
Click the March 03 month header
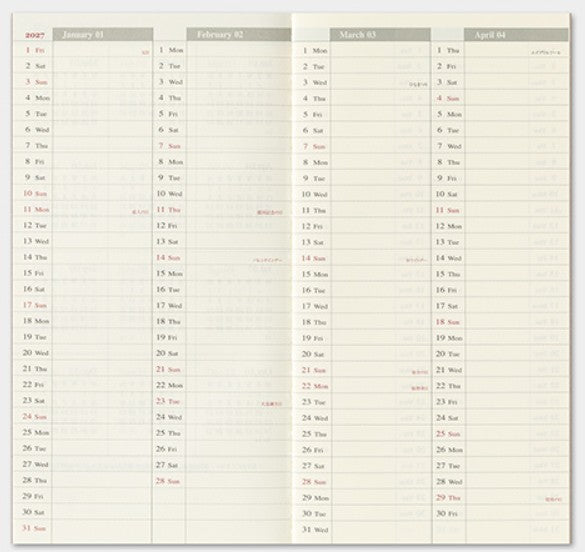380,35
